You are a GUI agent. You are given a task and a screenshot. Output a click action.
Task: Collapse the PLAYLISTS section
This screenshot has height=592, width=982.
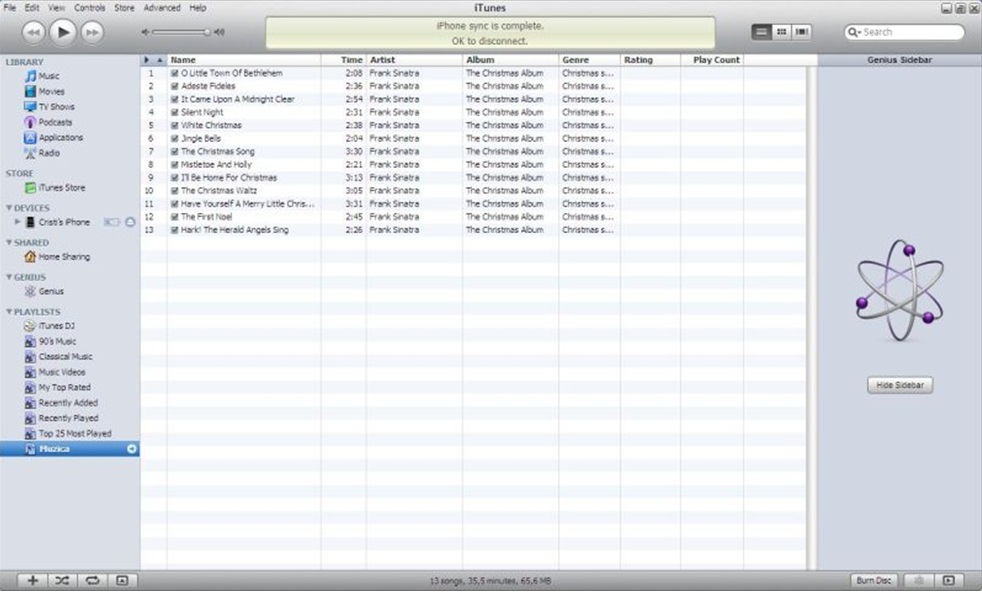coord(9,312)
